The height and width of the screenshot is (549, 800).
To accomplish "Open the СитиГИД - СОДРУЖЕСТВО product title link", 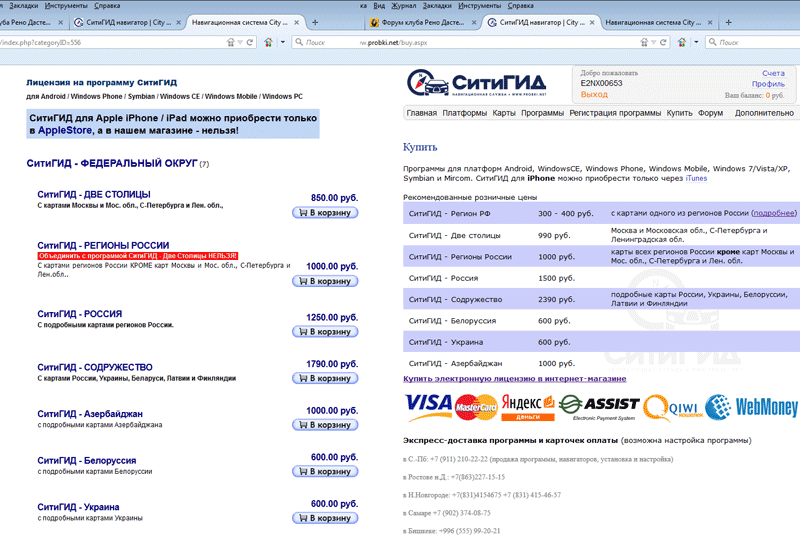I will 95,367.
